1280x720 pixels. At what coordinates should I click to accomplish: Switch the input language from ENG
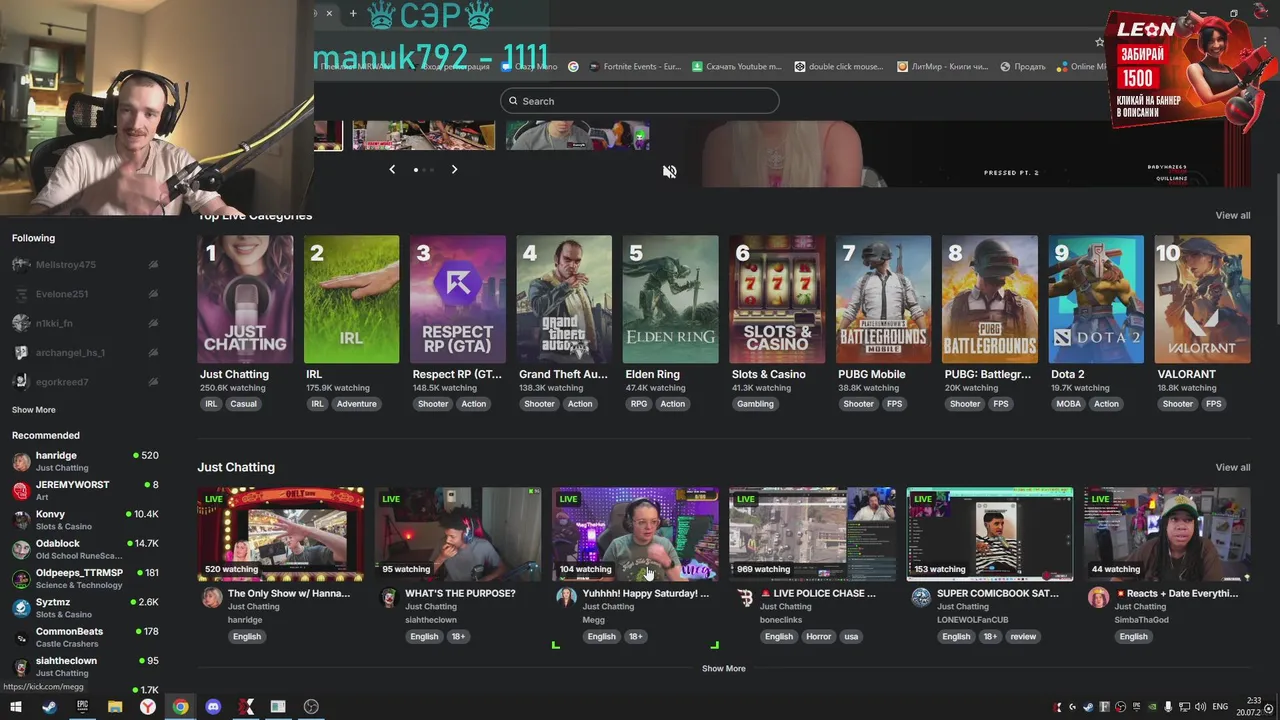click(1219, 707)
